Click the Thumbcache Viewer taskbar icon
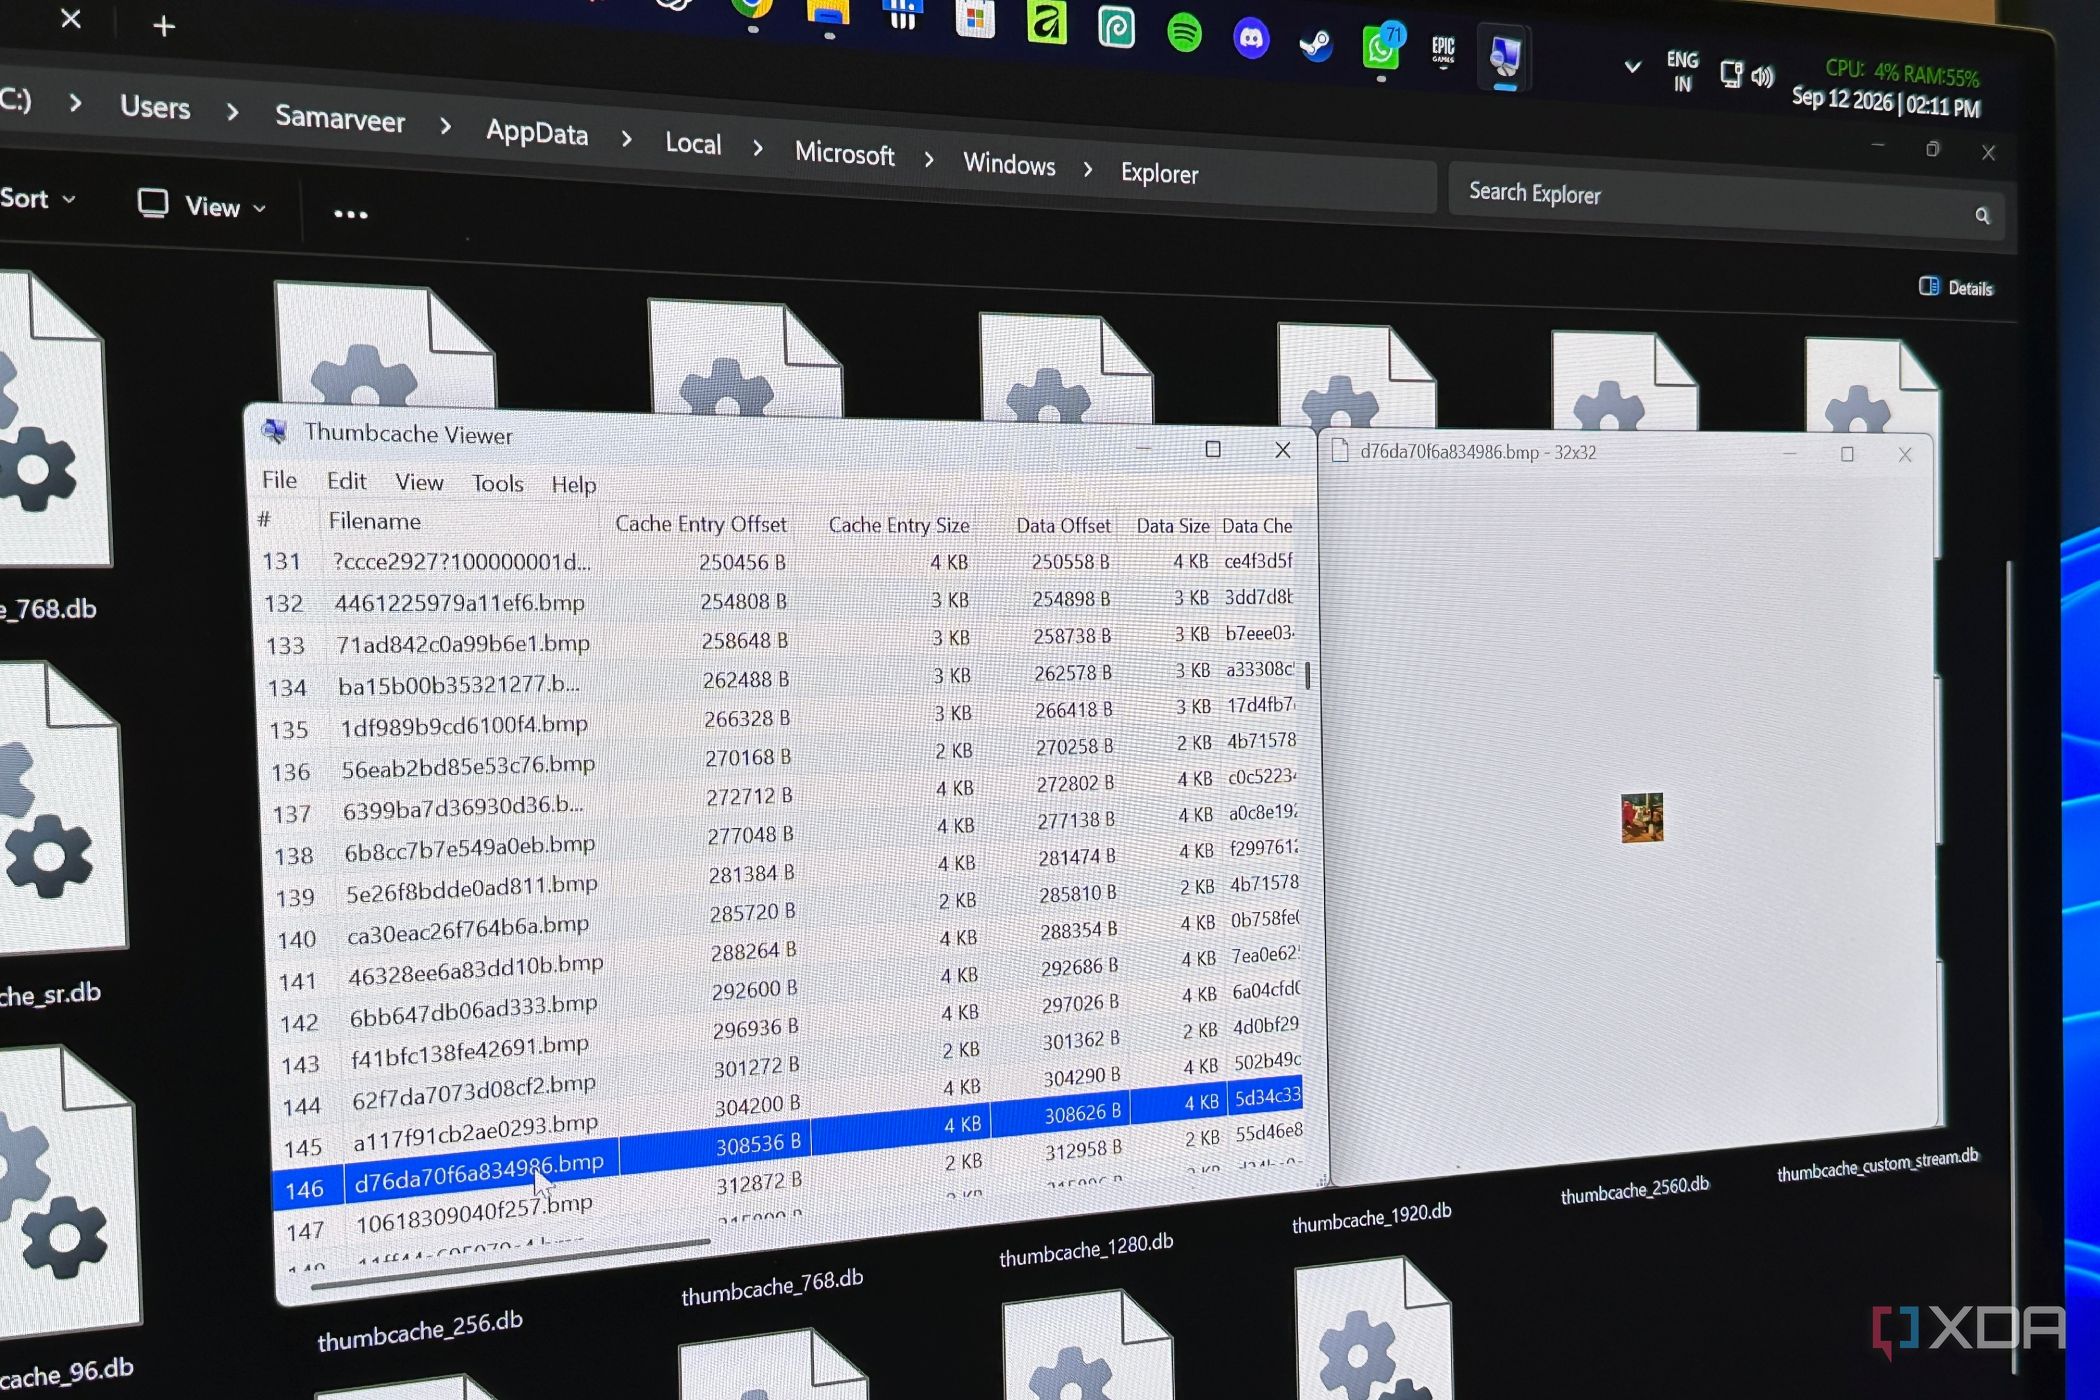The width and height of the screenshot is (2100, 1400). pos(1504,56)
